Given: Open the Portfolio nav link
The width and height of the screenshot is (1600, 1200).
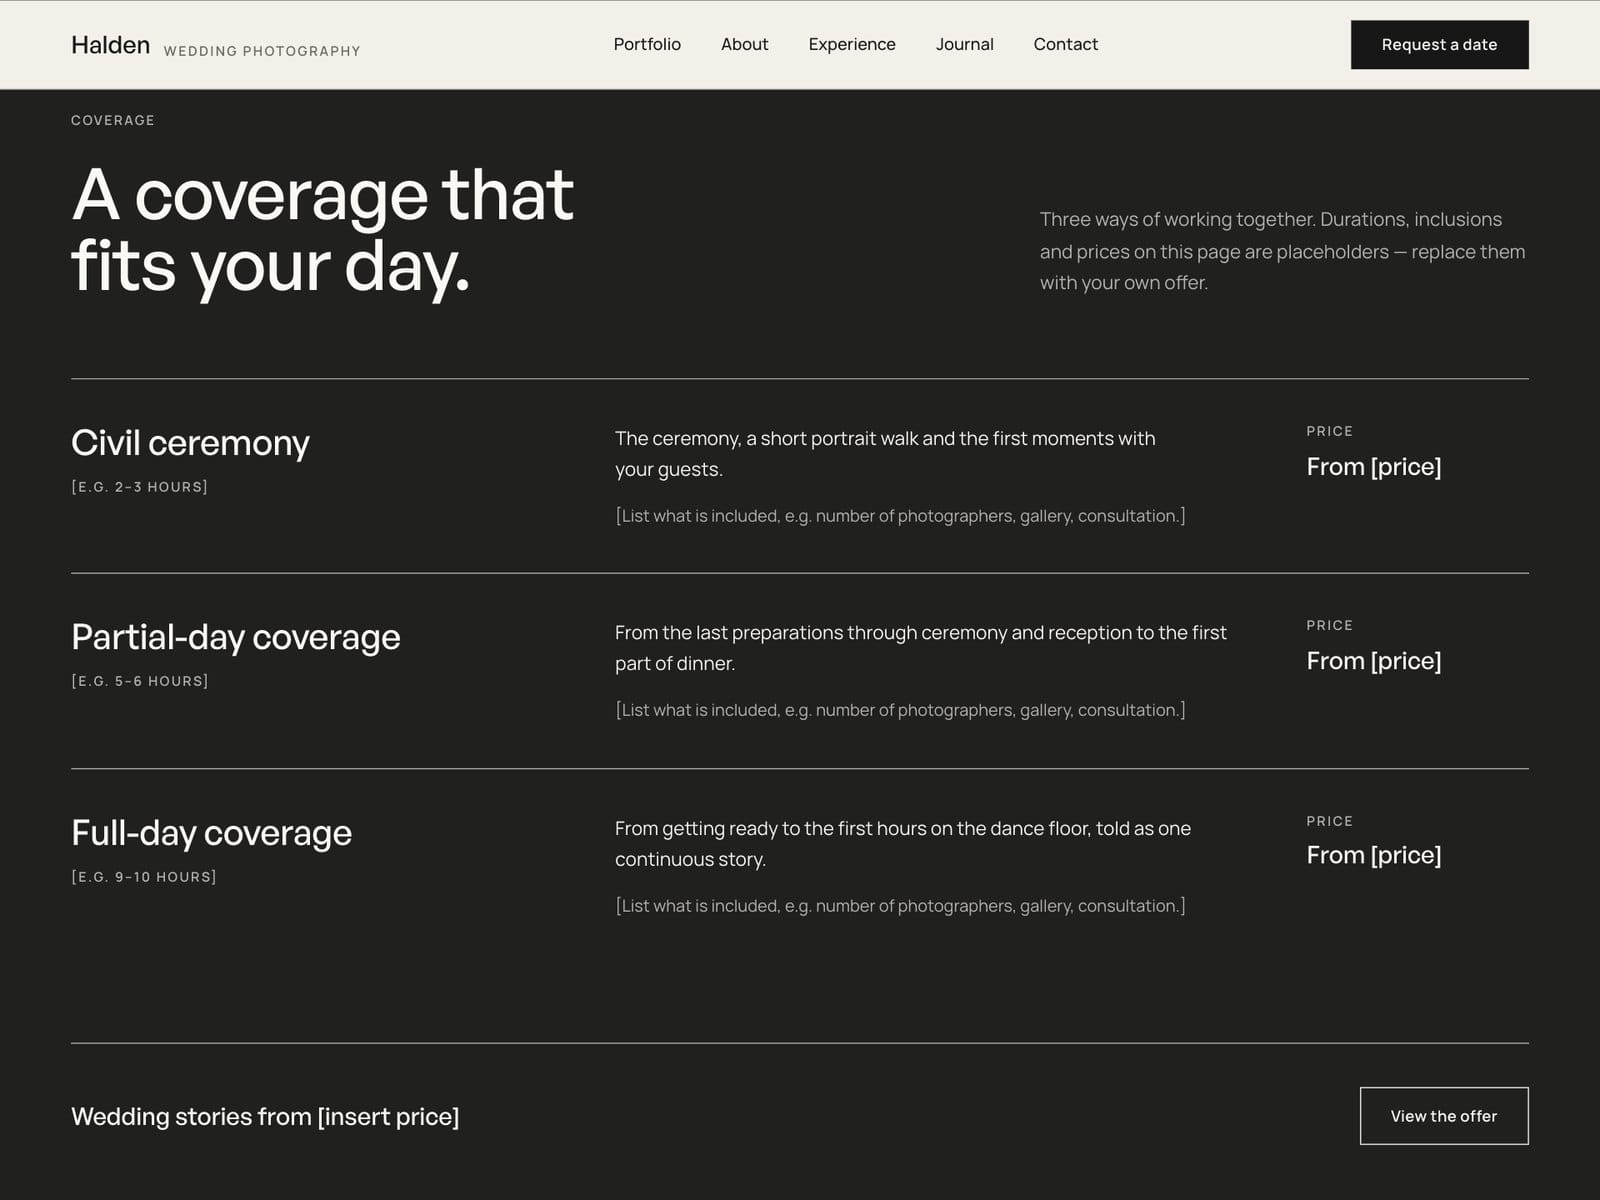Looking at the screenshot, I should pyautogui.click(x=647, y=44).
